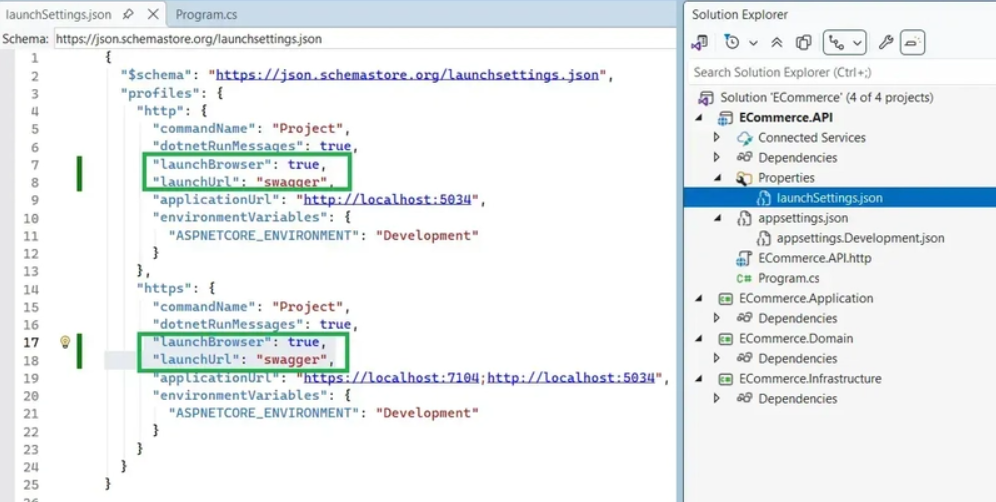Expand Dependencies under ECommerce.API

point(717,158)
